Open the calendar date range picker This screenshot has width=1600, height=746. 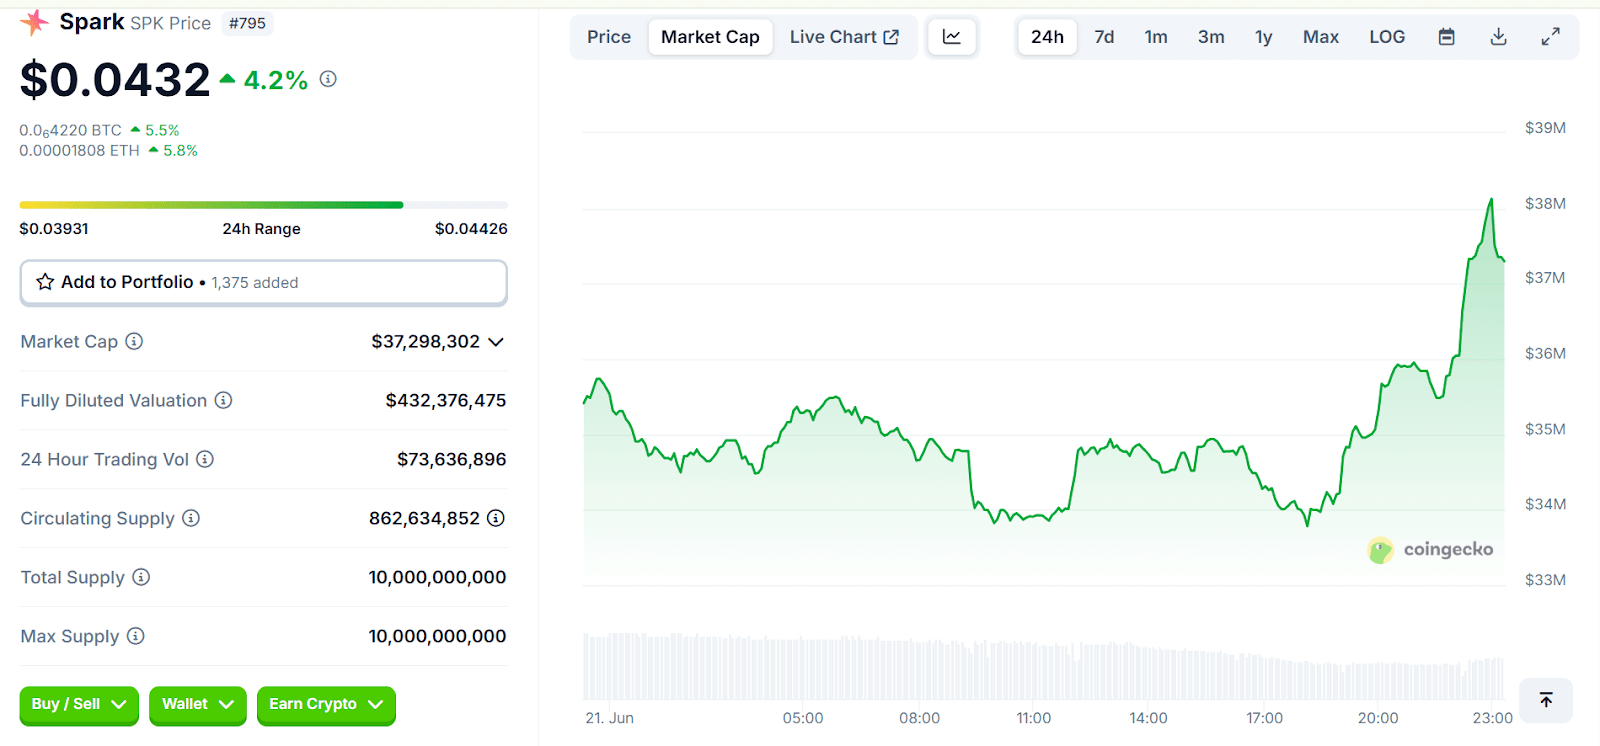tap(1446, 37)
